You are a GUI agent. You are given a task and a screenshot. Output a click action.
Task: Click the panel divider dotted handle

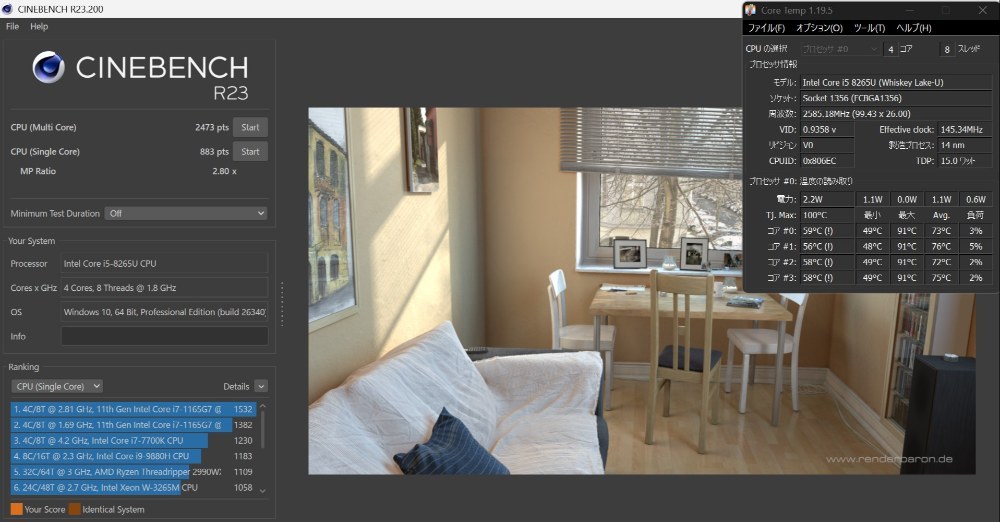(282, 304)
